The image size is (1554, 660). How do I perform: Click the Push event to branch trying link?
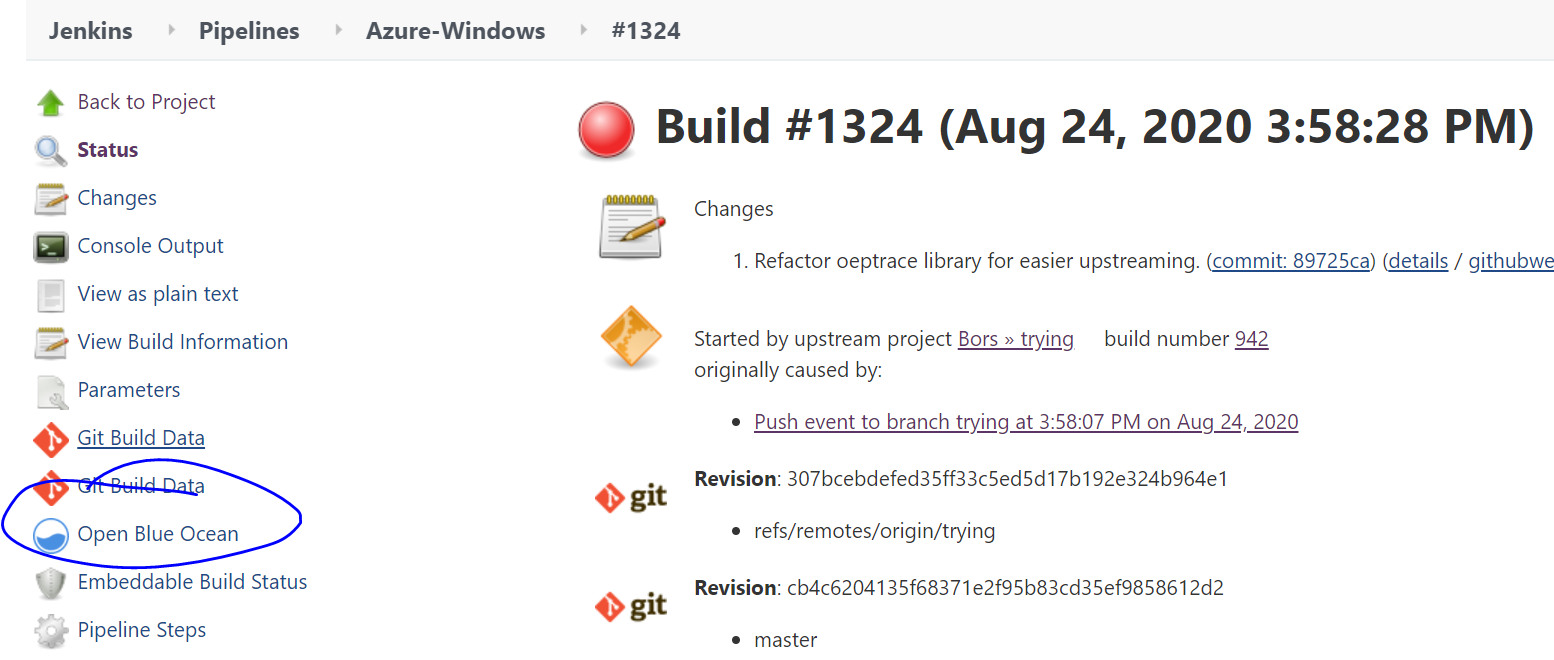[1025, 421]
